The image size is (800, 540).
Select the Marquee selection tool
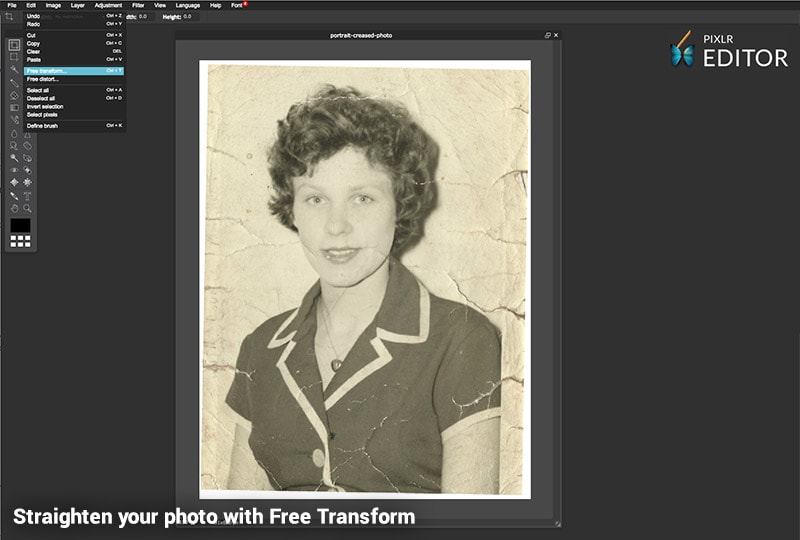(14, 45)
